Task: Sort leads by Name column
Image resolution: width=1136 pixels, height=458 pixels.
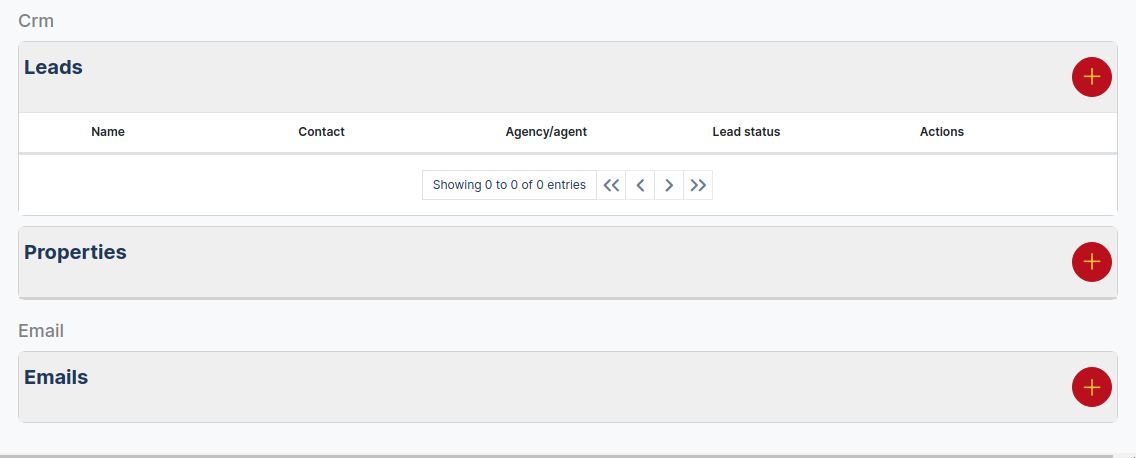Action: [x=108, y=132]
